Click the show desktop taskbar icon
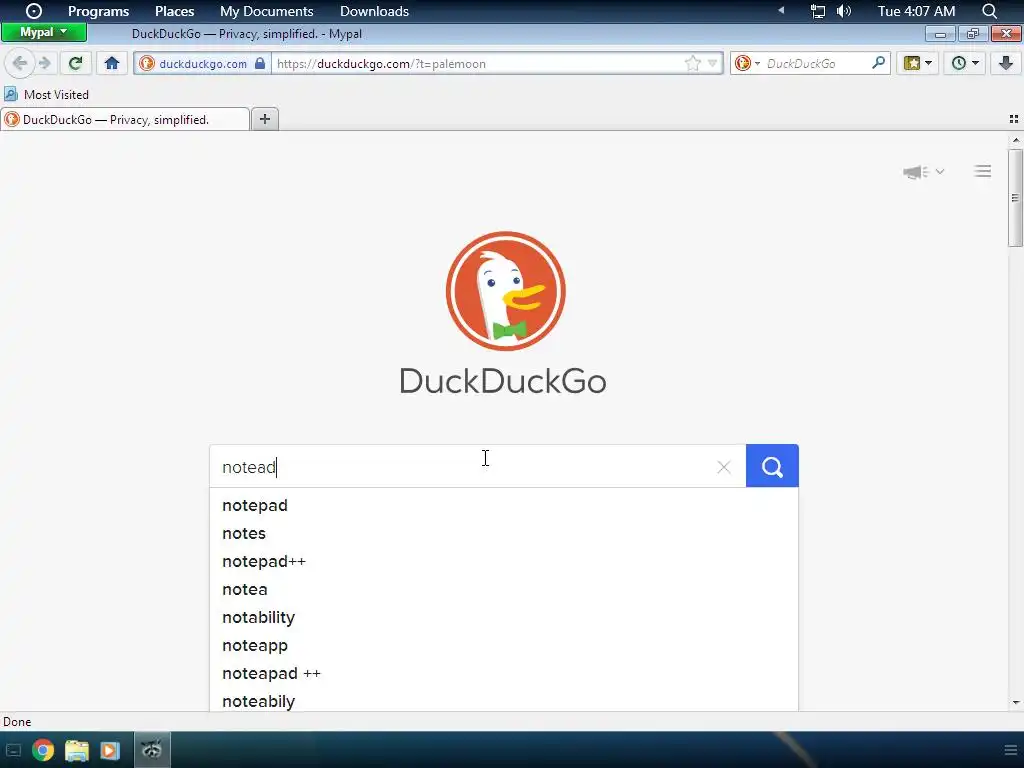Screen dimensions: 1024x768 (13, 750)
